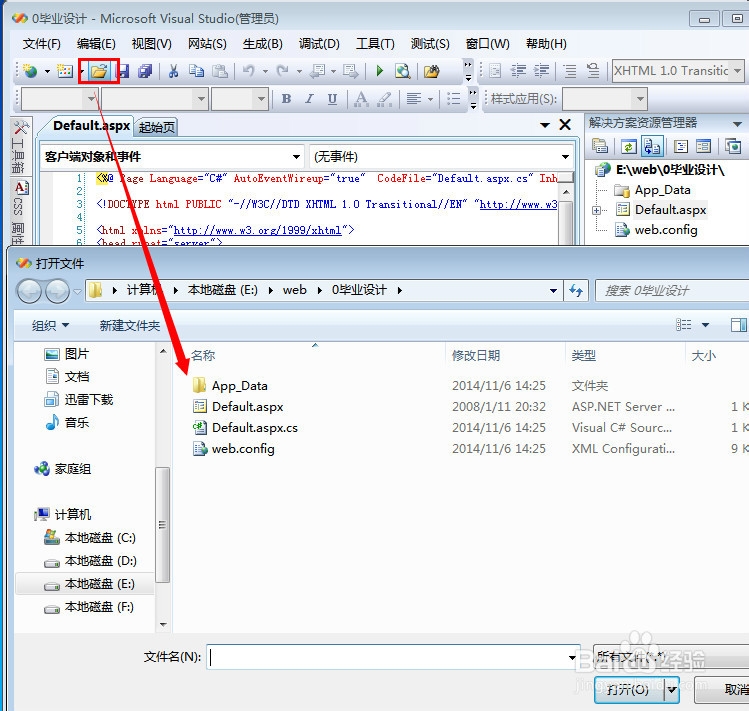The image size is (749, 711).
Task: Click the web segment in the address path
Action: click(x=294, y=290)
